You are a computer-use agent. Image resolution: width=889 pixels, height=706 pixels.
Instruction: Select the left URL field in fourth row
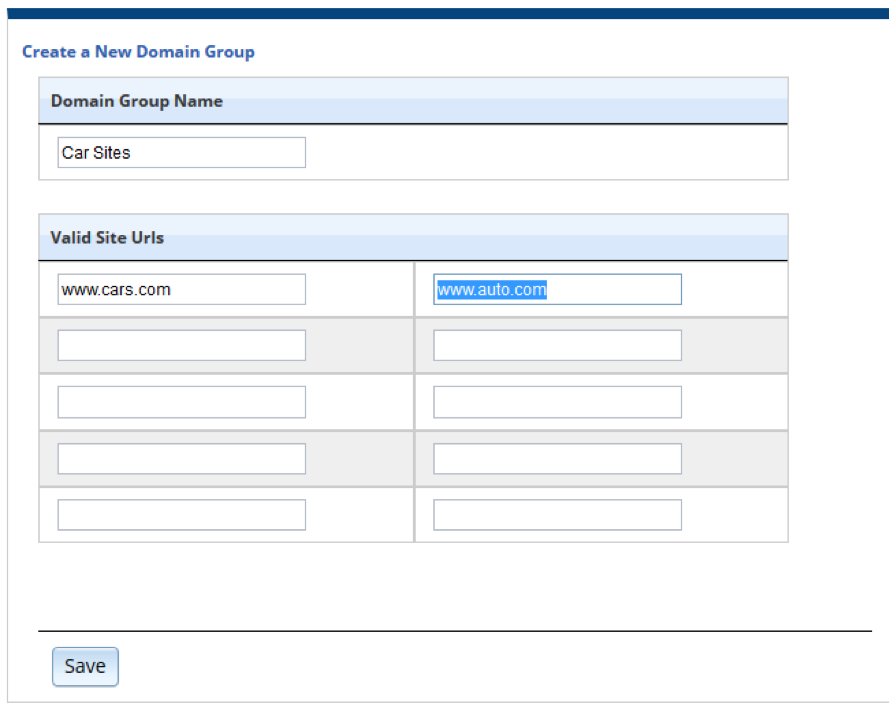[181, 459]
